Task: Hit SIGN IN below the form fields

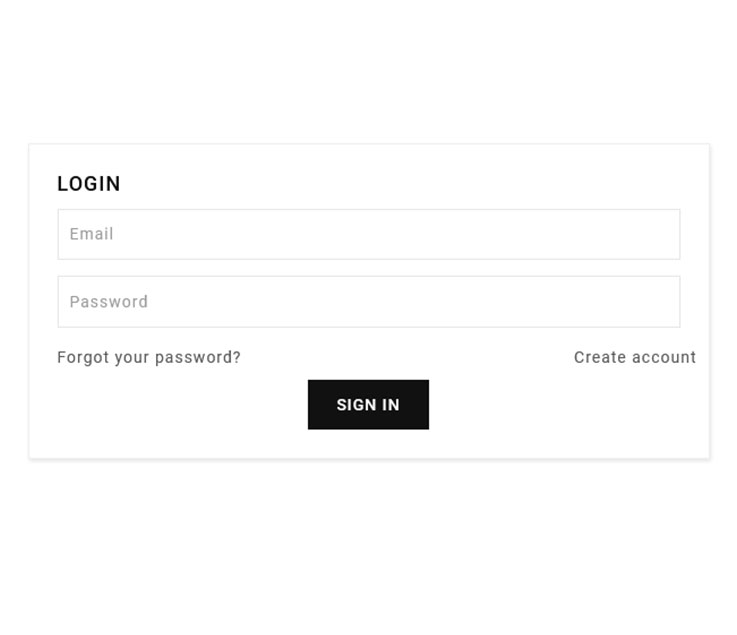Action: [368, 404]
